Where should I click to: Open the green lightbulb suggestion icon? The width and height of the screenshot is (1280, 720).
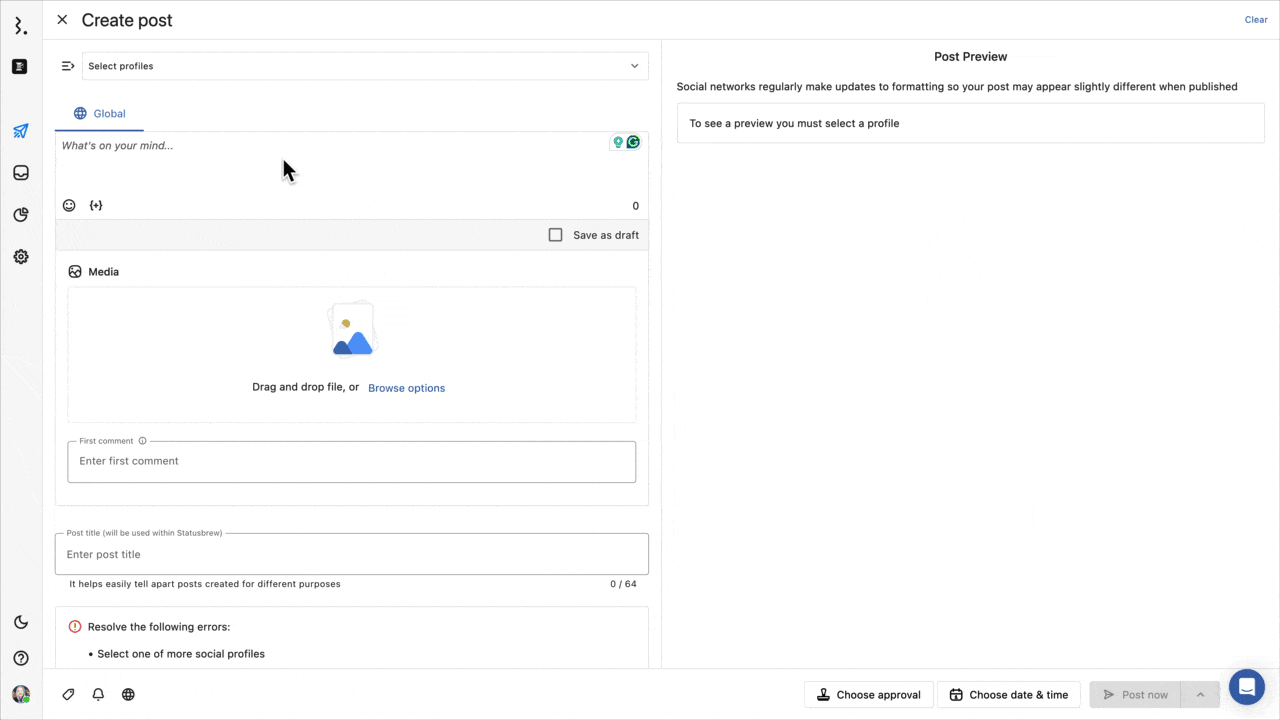coord(618,143)
